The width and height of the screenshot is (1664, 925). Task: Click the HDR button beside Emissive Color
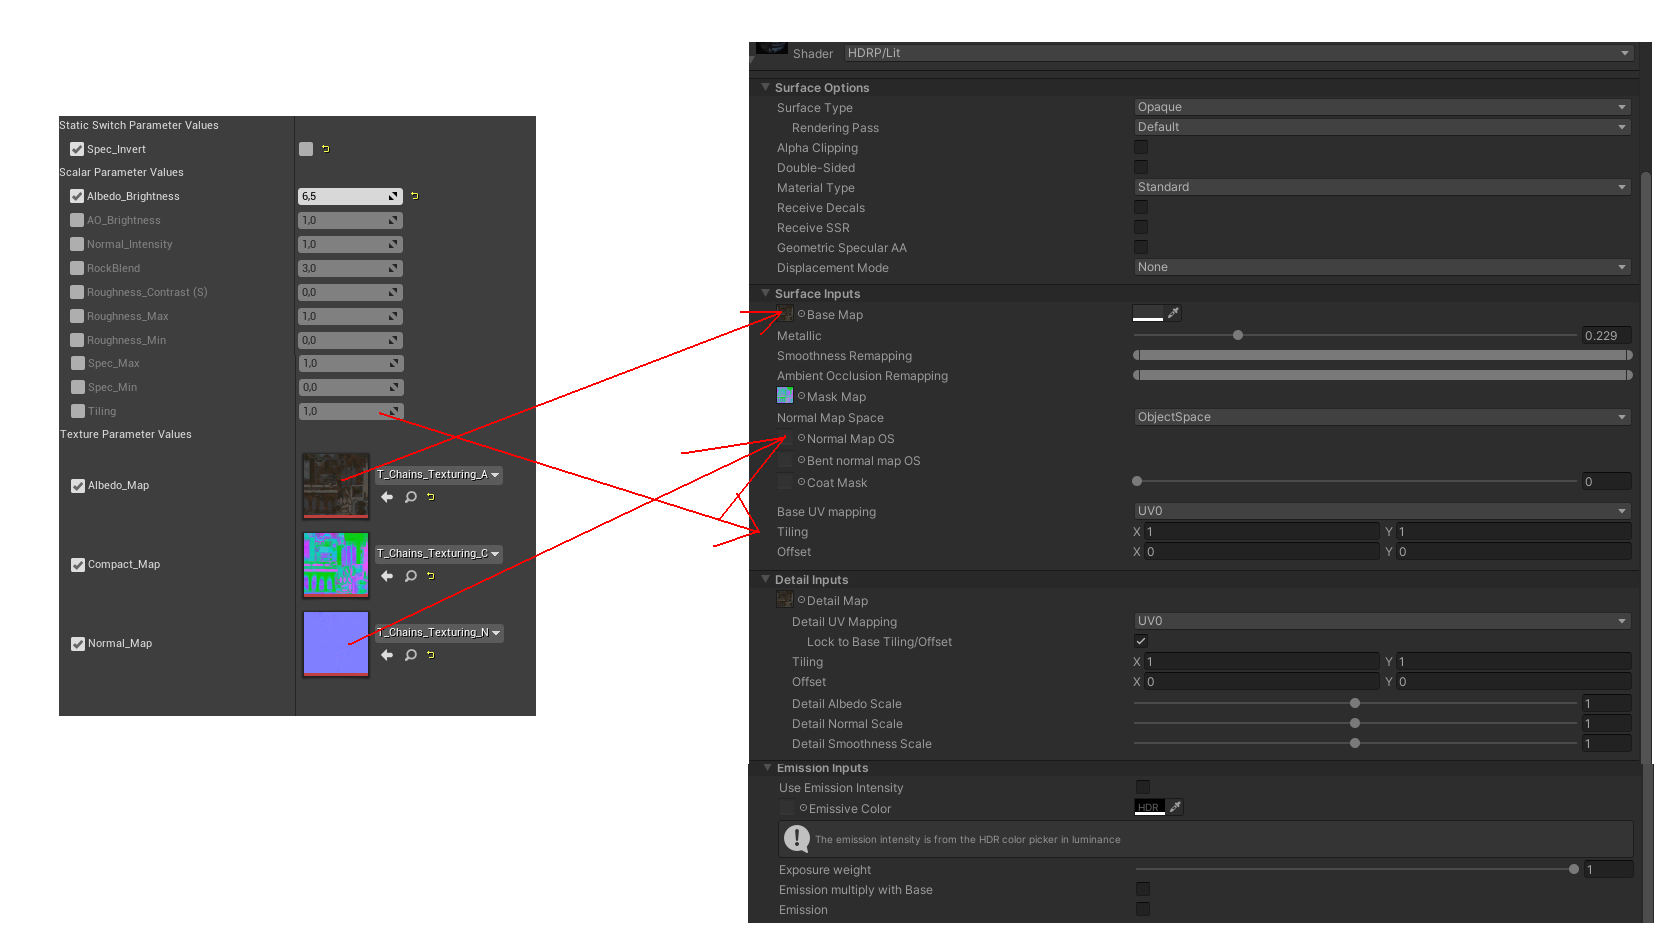coord(1148,807)
